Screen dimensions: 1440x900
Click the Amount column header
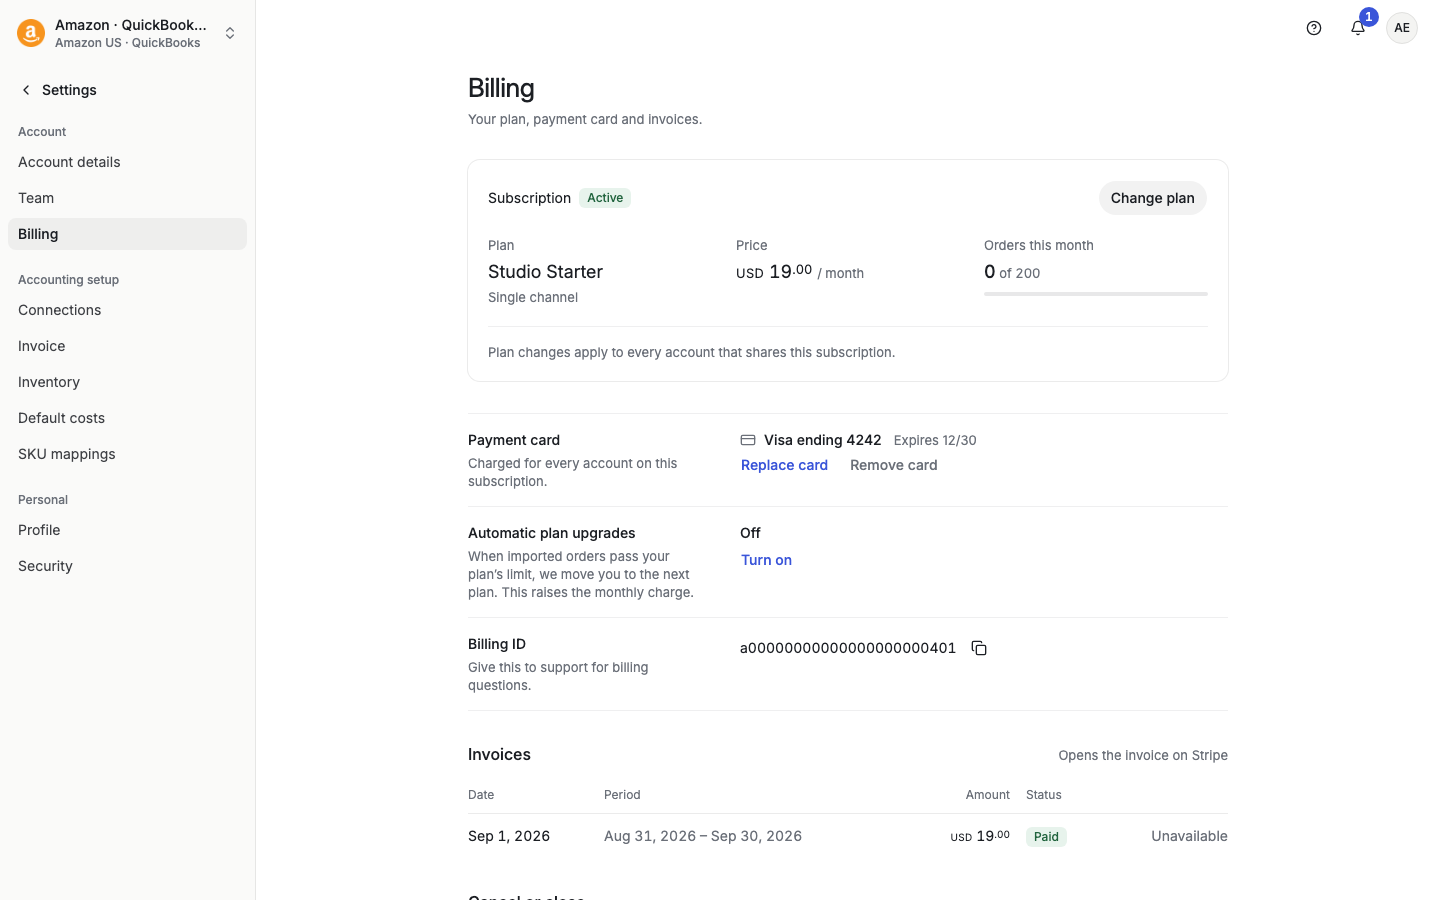(988, 795)
